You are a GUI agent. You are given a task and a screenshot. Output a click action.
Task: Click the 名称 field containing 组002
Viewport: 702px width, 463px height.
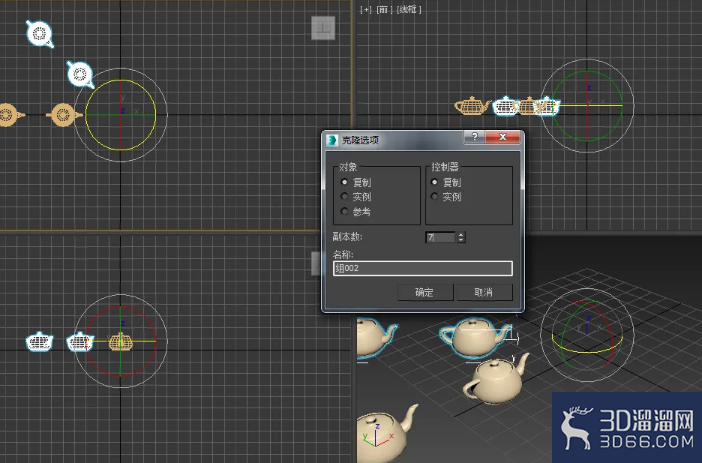[423, 268]
